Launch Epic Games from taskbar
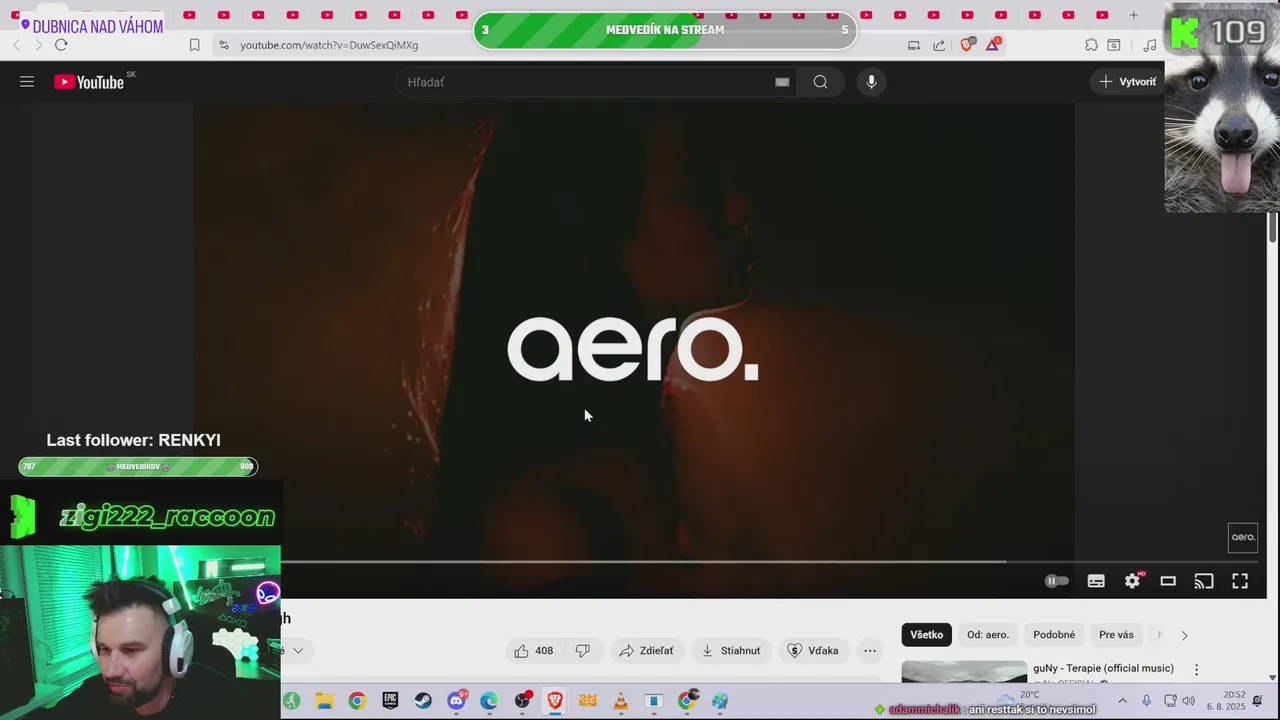This screenshot has height=720, width=1280. [390, 701]
